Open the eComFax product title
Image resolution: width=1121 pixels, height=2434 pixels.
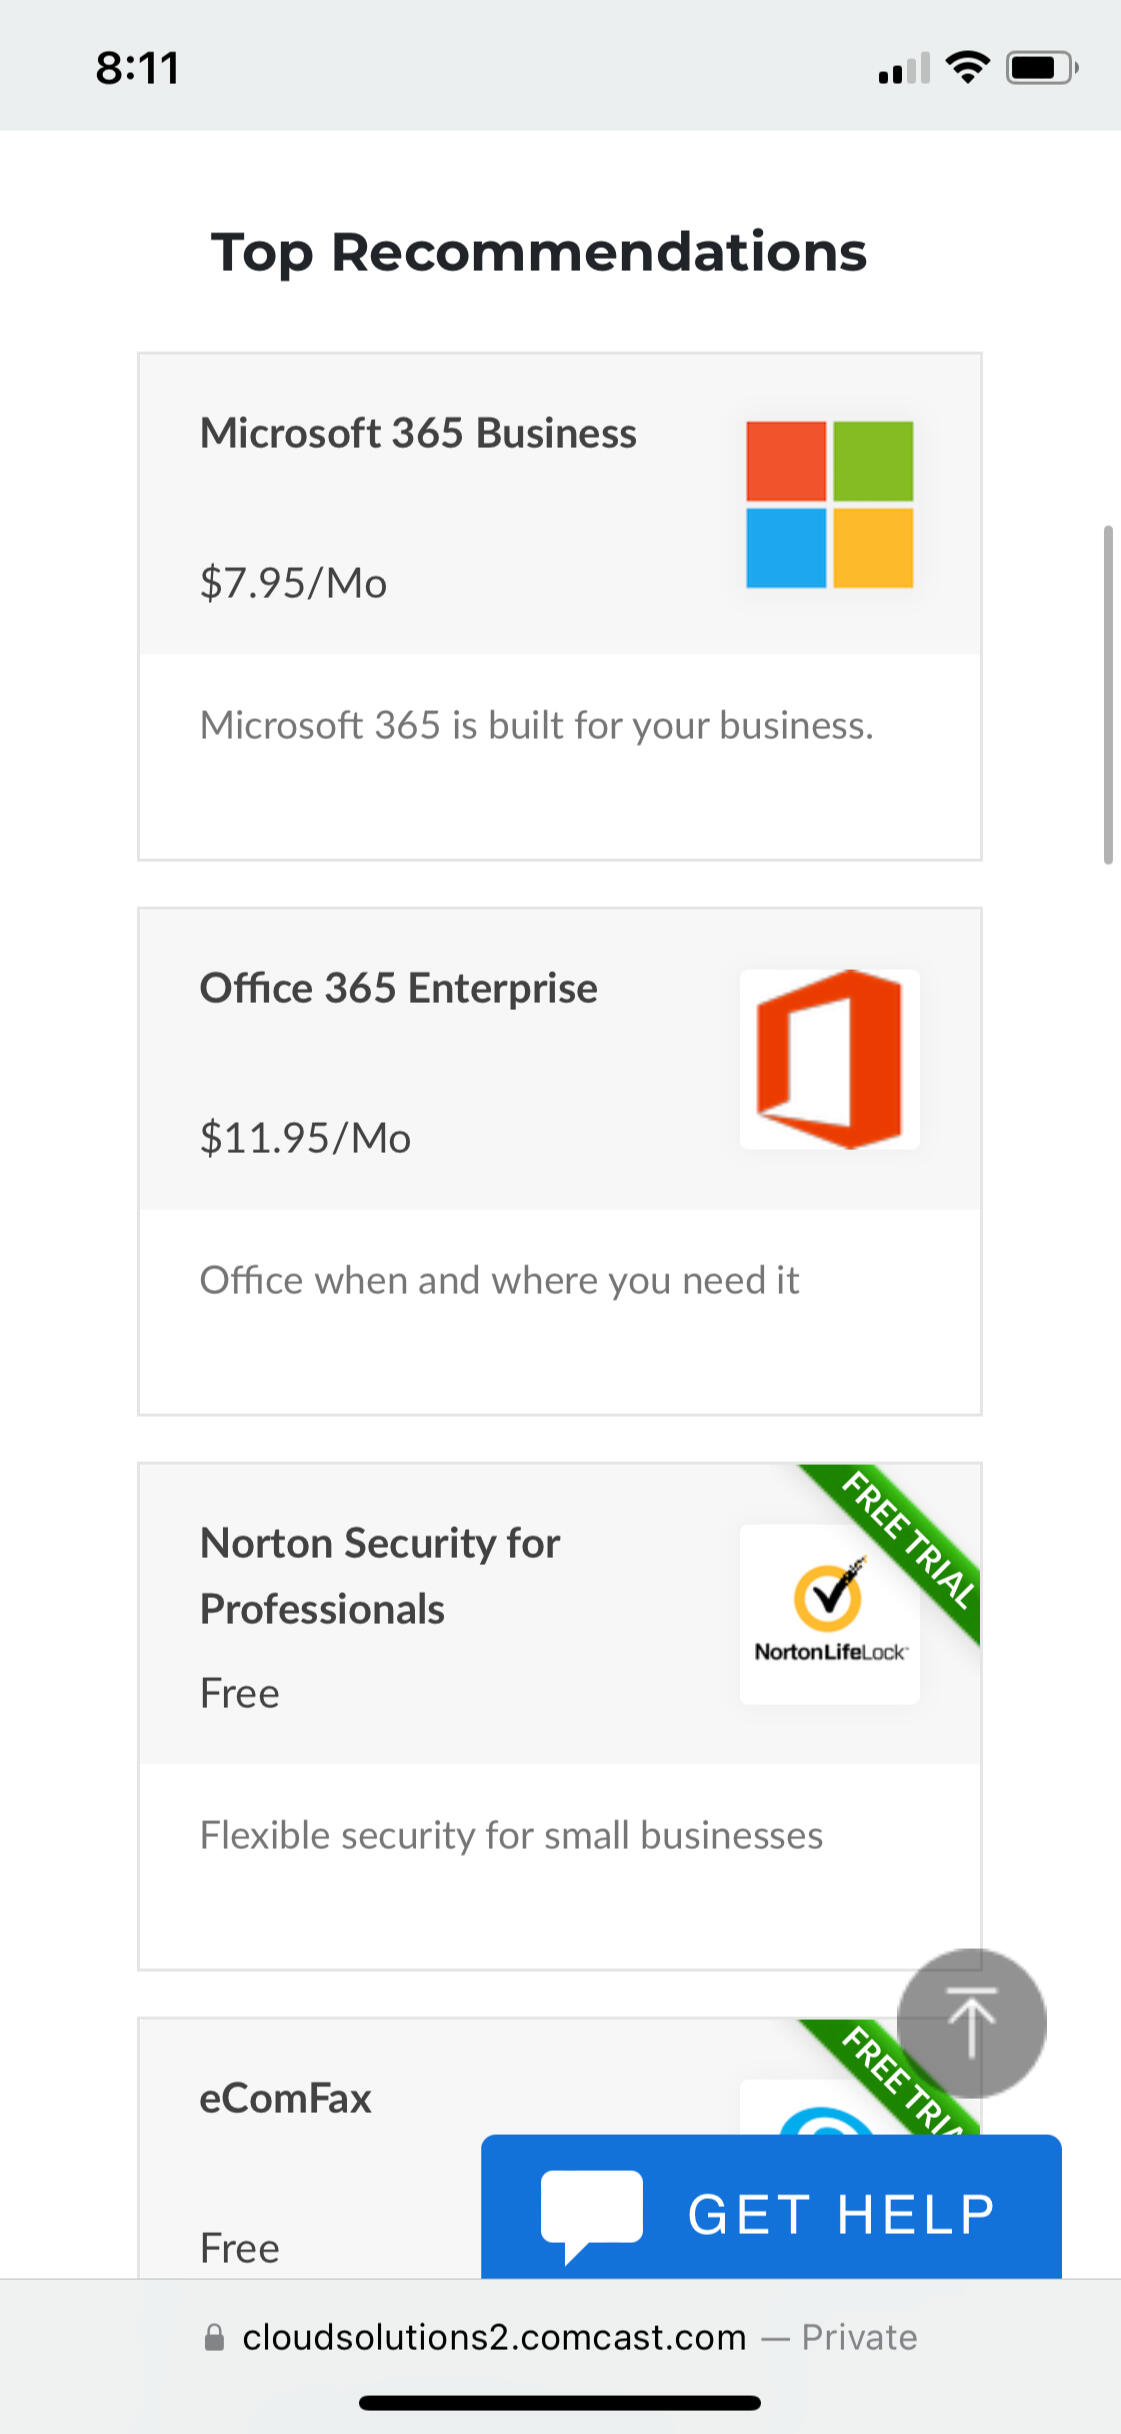[285, 2098]
